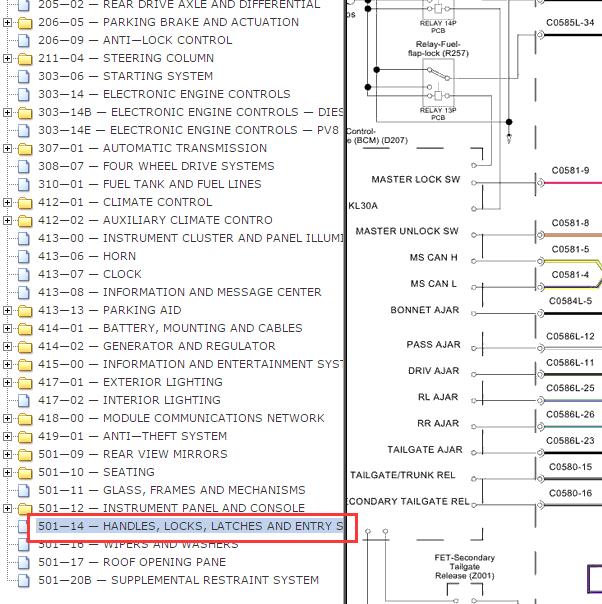The image size is (602, 604).
Task: Expand the 211-04 Steering Column folder
Action: tap(7, 59)
